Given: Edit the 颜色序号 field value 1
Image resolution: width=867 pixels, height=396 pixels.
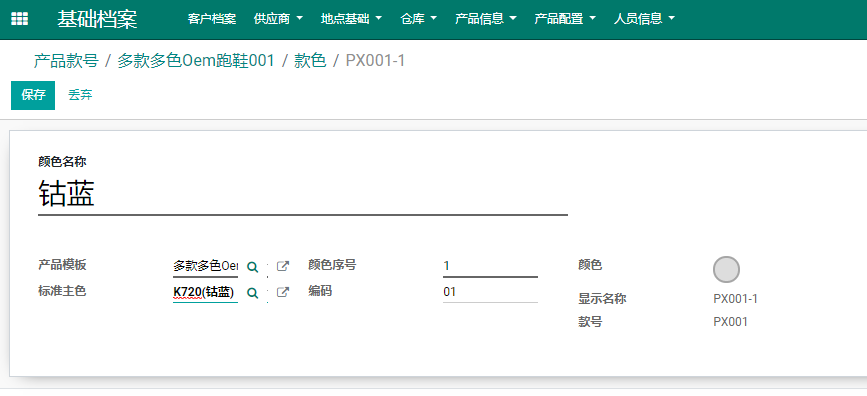Looking at the screenshot, I should [490, 267].
